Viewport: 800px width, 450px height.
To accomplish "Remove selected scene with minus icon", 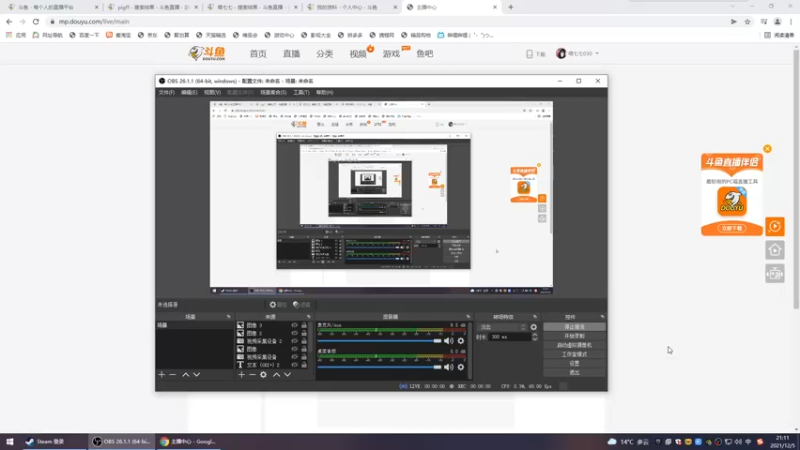I will 172,374.
